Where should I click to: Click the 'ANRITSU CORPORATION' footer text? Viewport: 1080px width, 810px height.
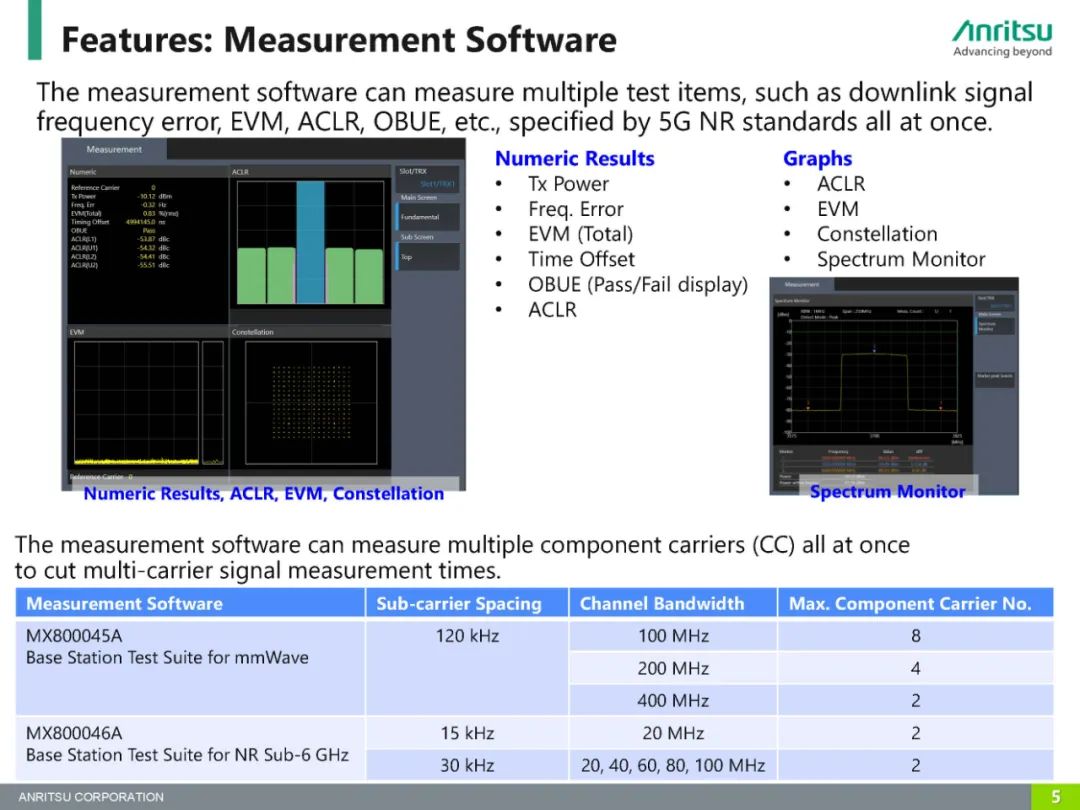coord(91,797)
